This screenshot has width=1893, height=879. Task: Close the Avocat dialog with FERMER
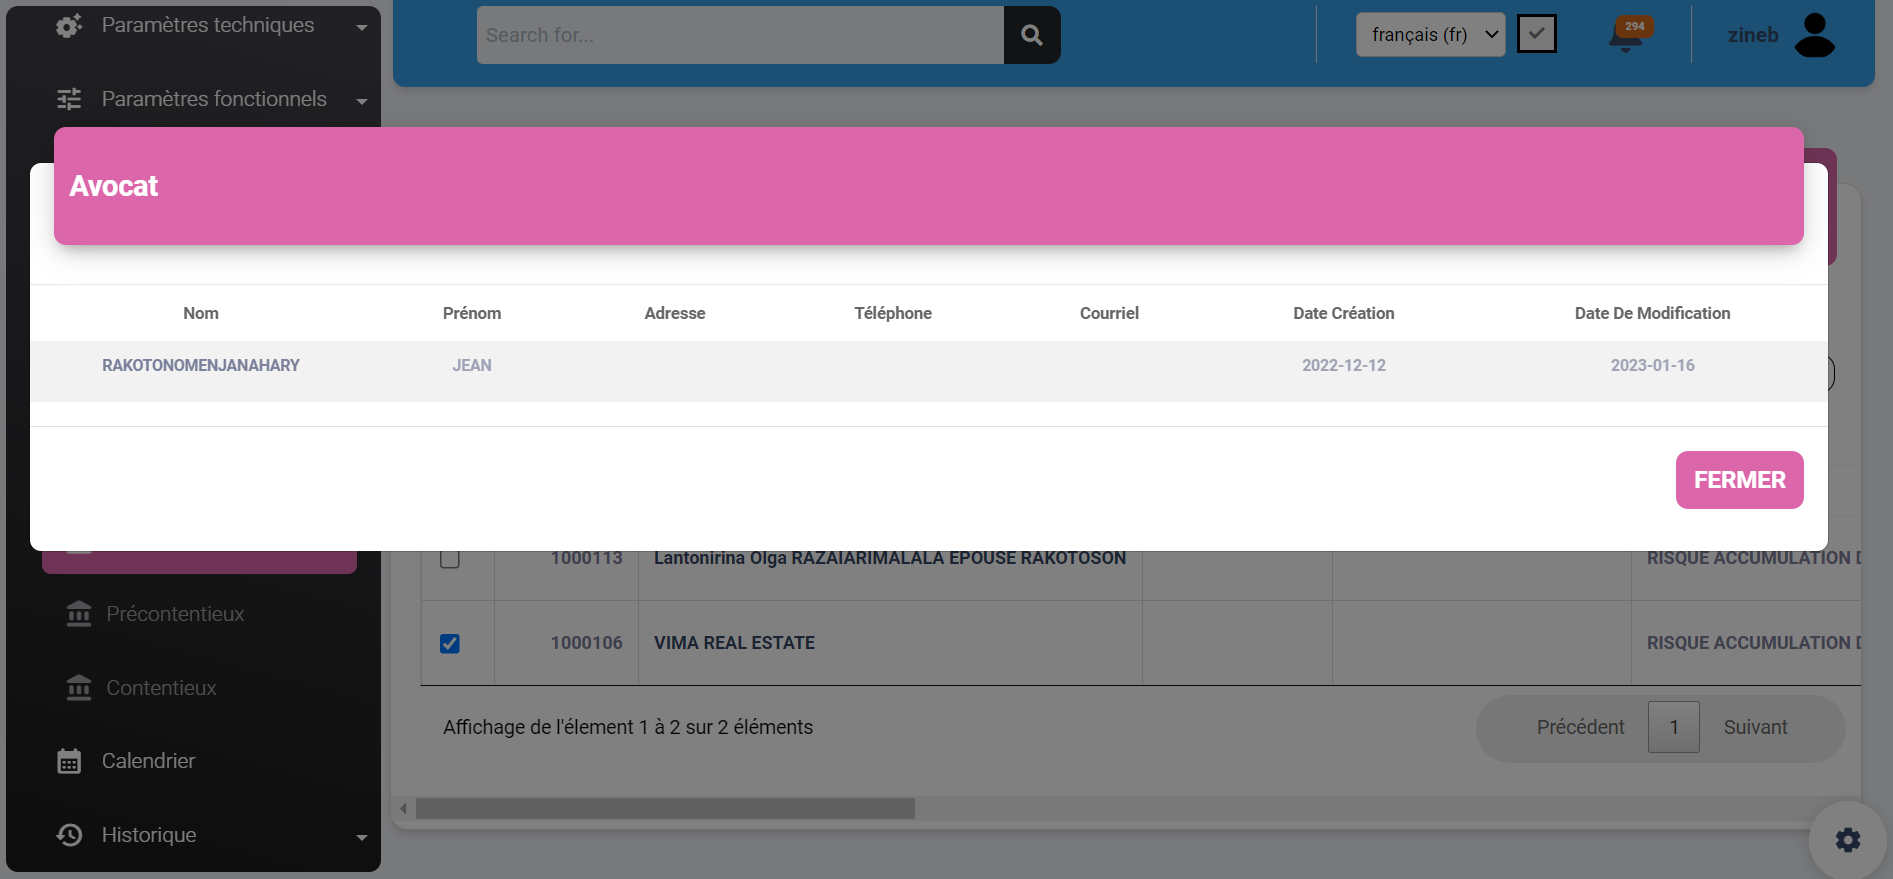click(1739, 480)
